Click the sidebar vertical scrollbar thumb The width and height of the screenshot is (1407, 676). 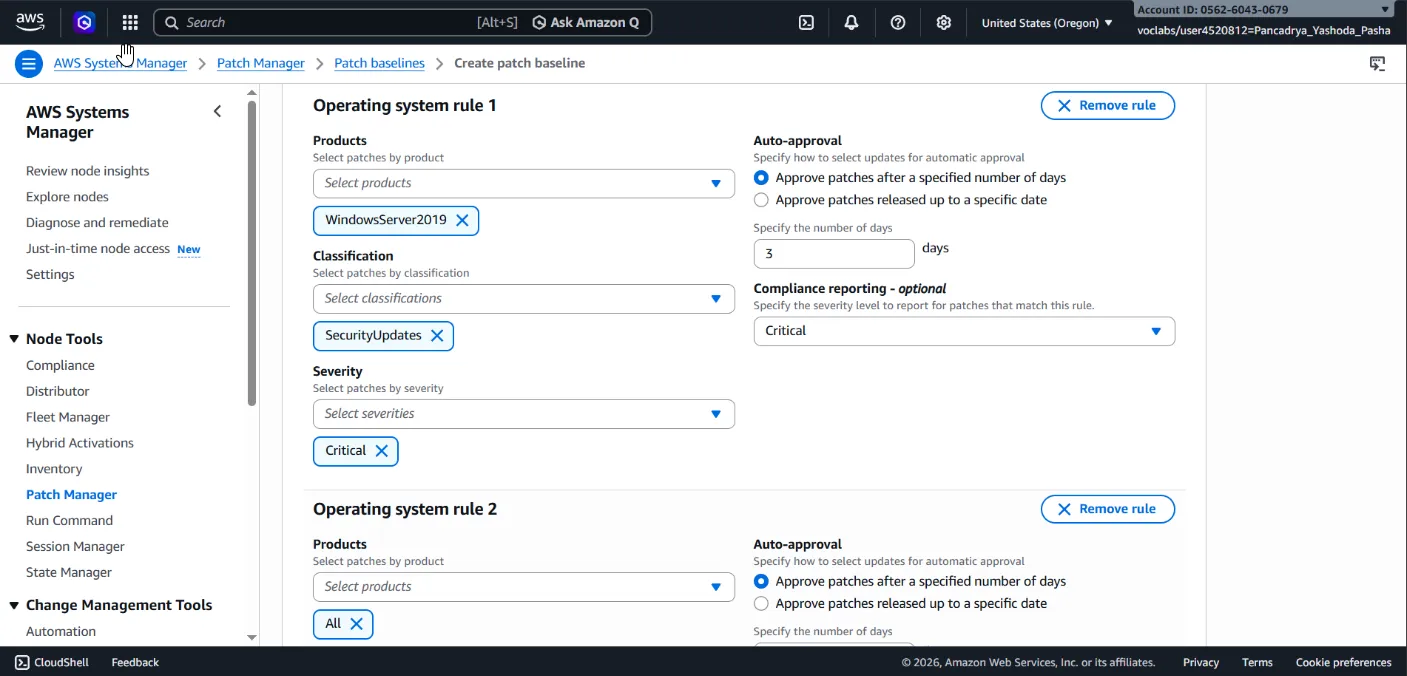[x=252, y=252]
